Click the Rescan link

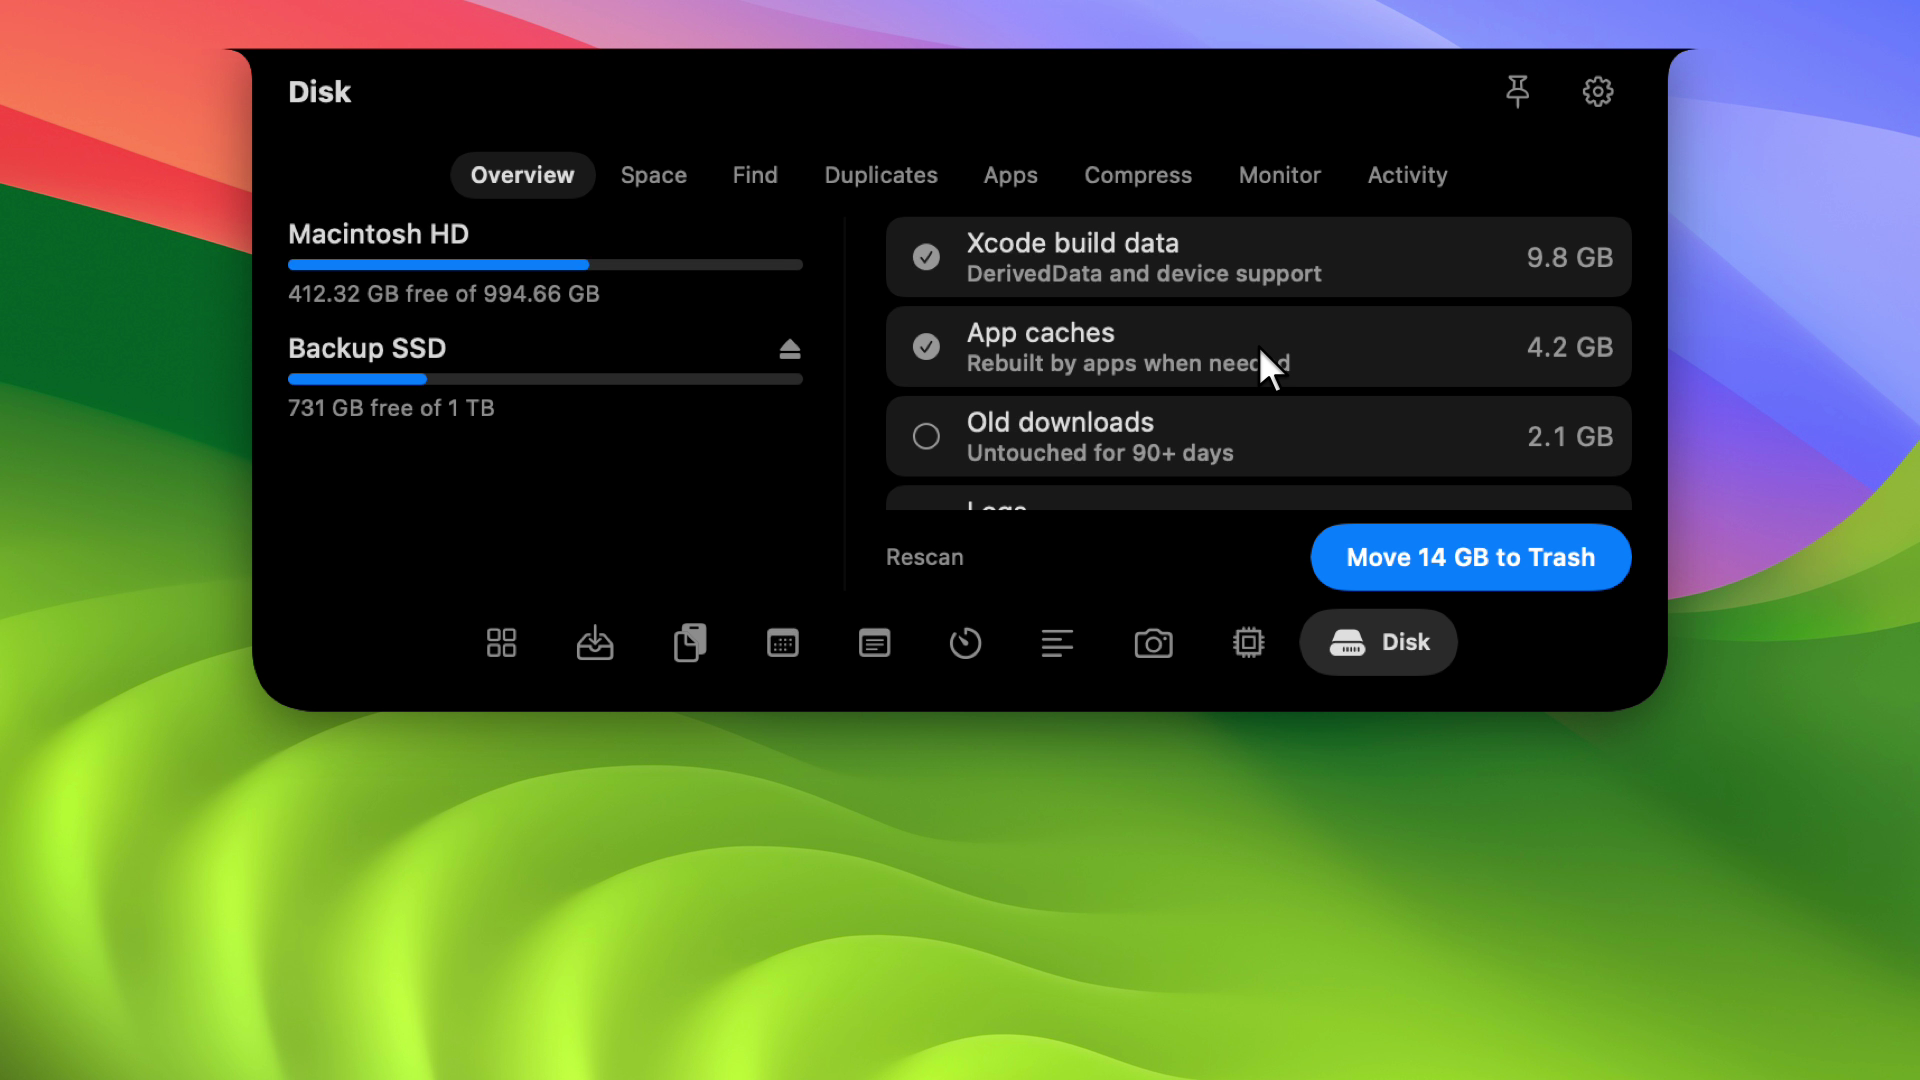tap(924, 557)
